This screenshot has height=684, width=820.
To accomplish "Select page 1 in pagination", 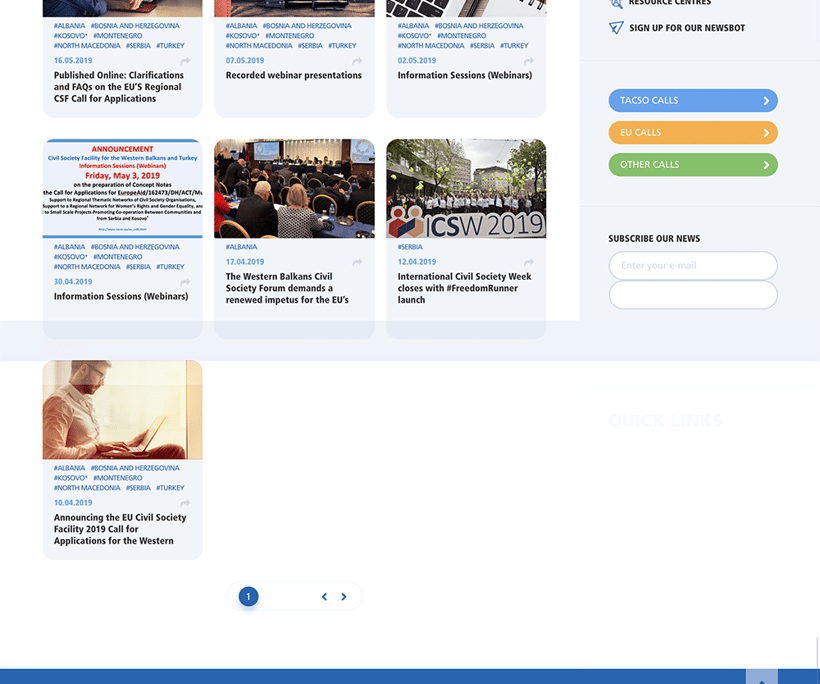I will pos(248,597).
